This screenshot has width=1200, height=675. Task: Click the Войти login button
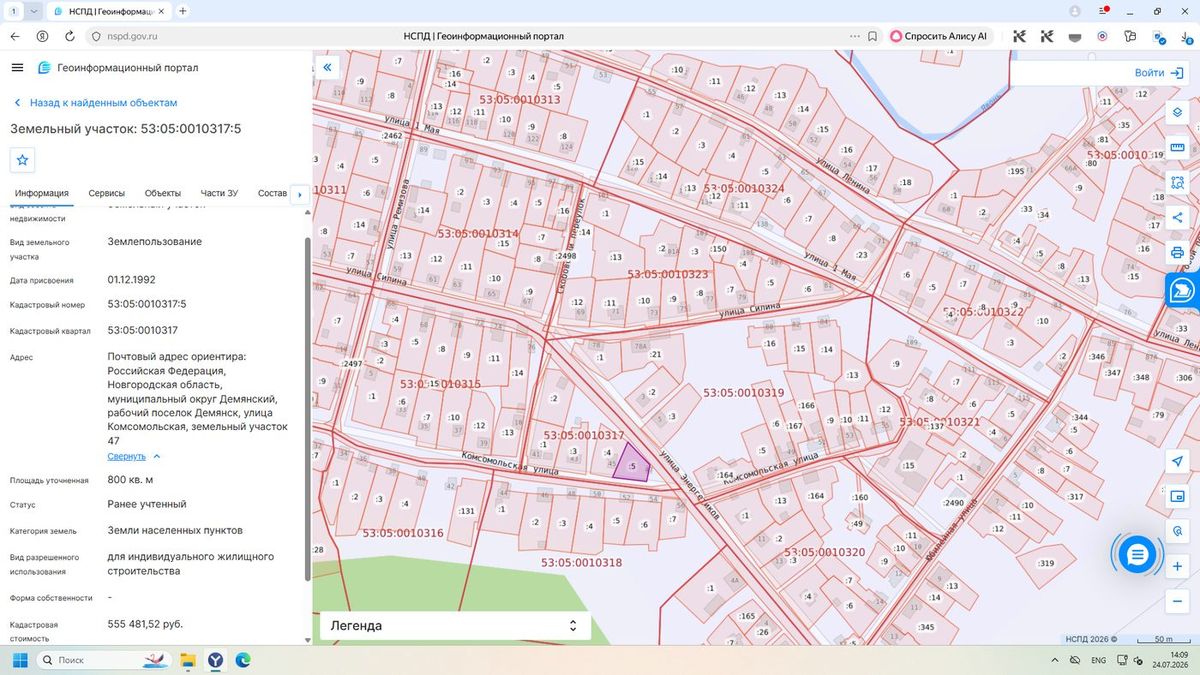(1159, 73)
